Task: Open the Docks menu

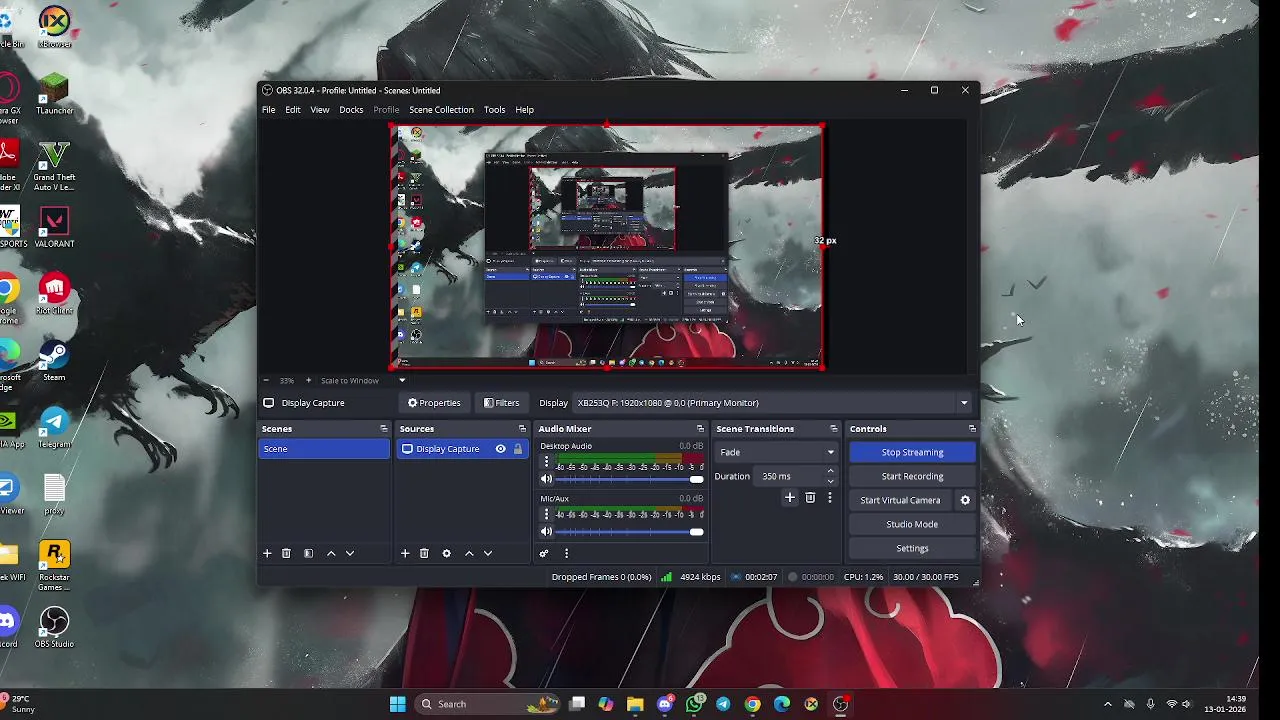Action: 351,110
